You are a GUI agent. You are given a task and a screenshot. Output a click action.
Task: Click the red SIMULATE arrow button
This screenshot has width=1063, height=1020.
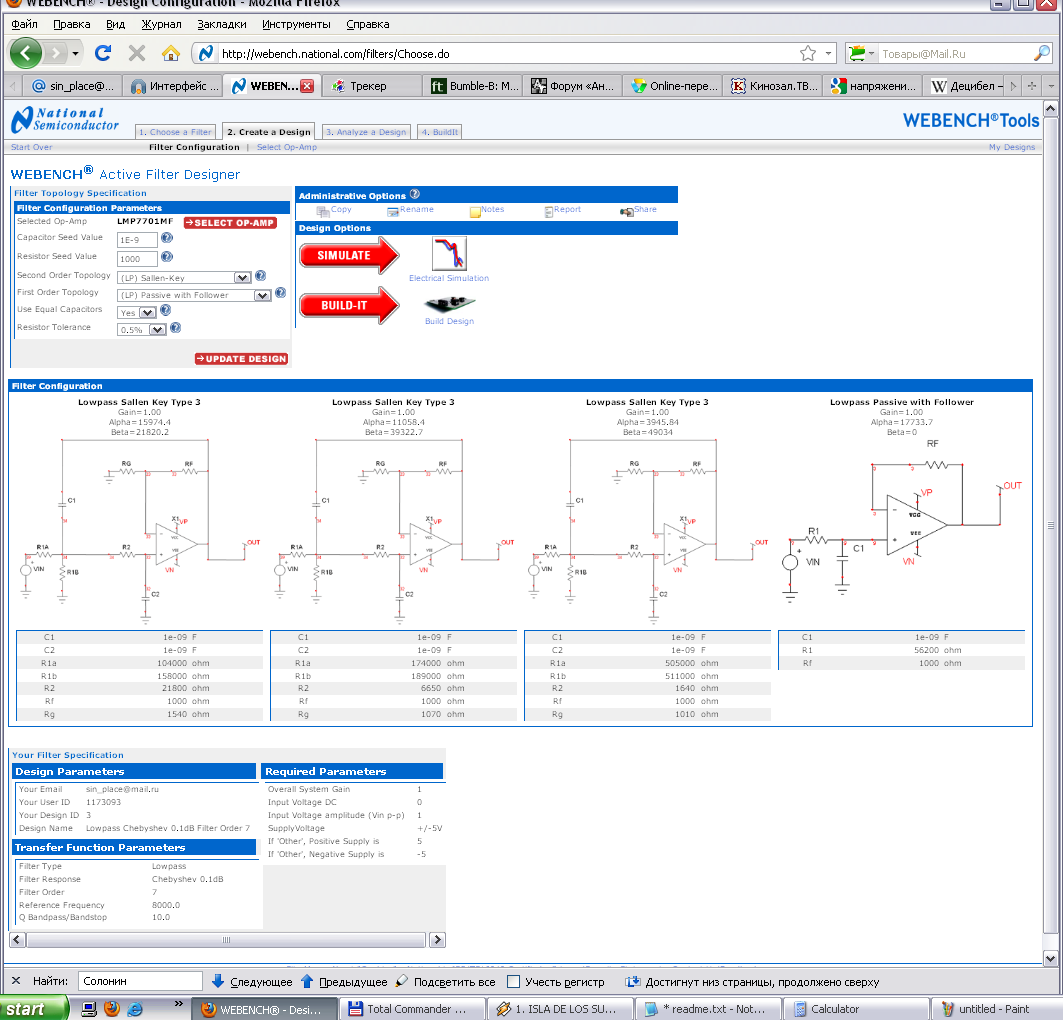tap(350, 256)
